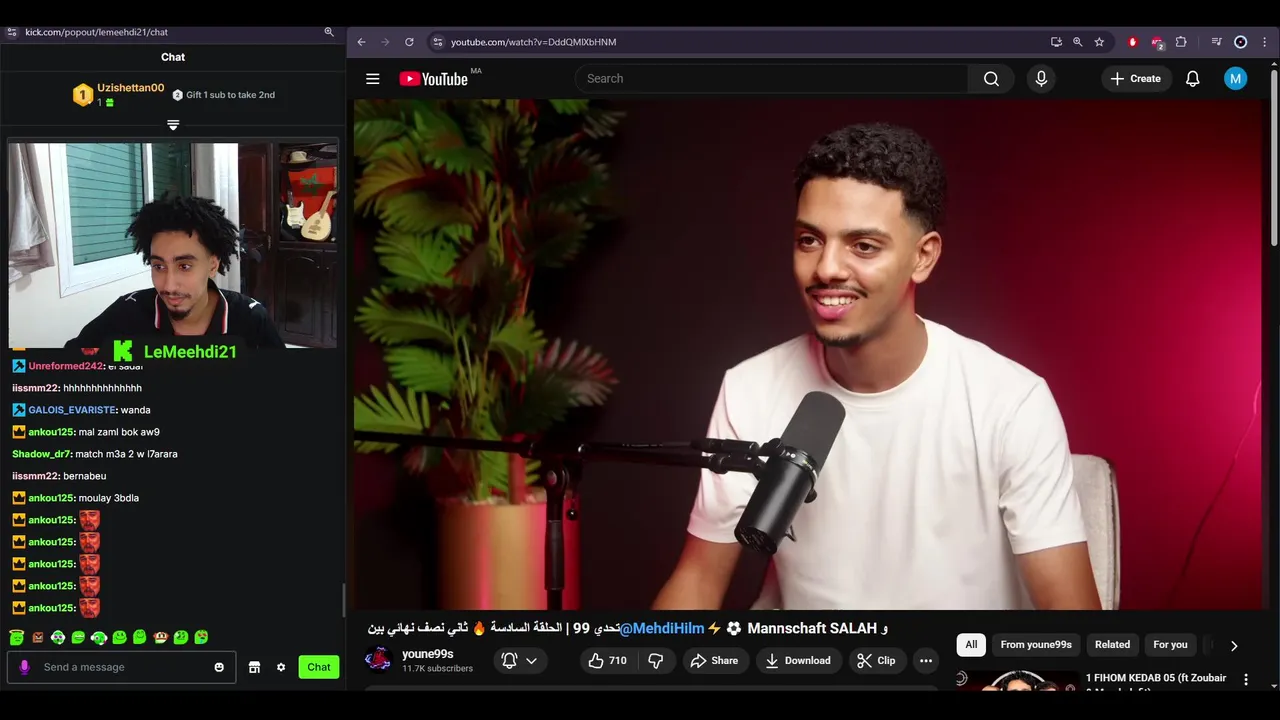Like the video with 710 likes
This screenshot has width=1280, height=720.
[607, 660]
